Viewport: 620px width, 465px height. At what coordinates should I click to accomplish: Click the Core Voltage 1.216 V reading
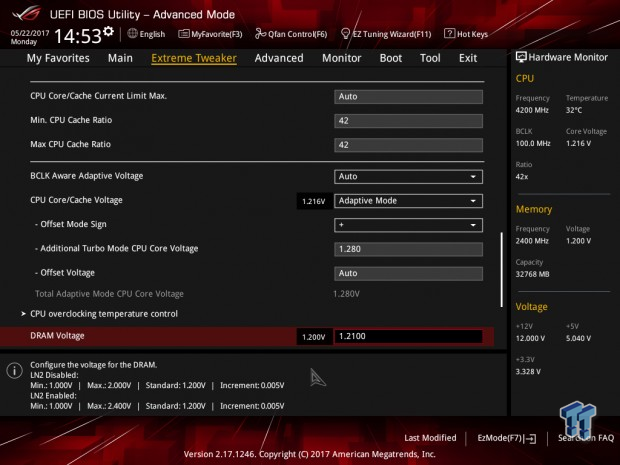tap(578, 144)
